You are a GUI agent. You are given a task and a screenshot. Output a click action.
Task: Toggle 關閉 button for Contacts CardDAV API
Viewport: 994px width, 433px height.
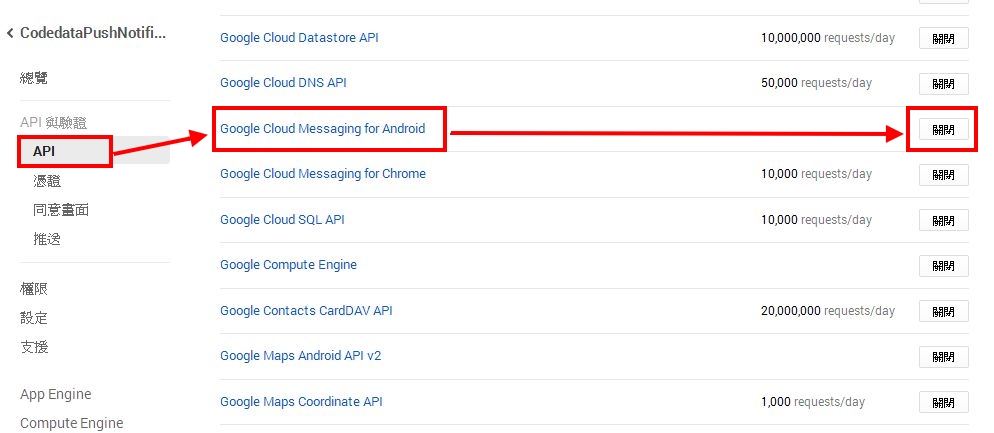944,311
